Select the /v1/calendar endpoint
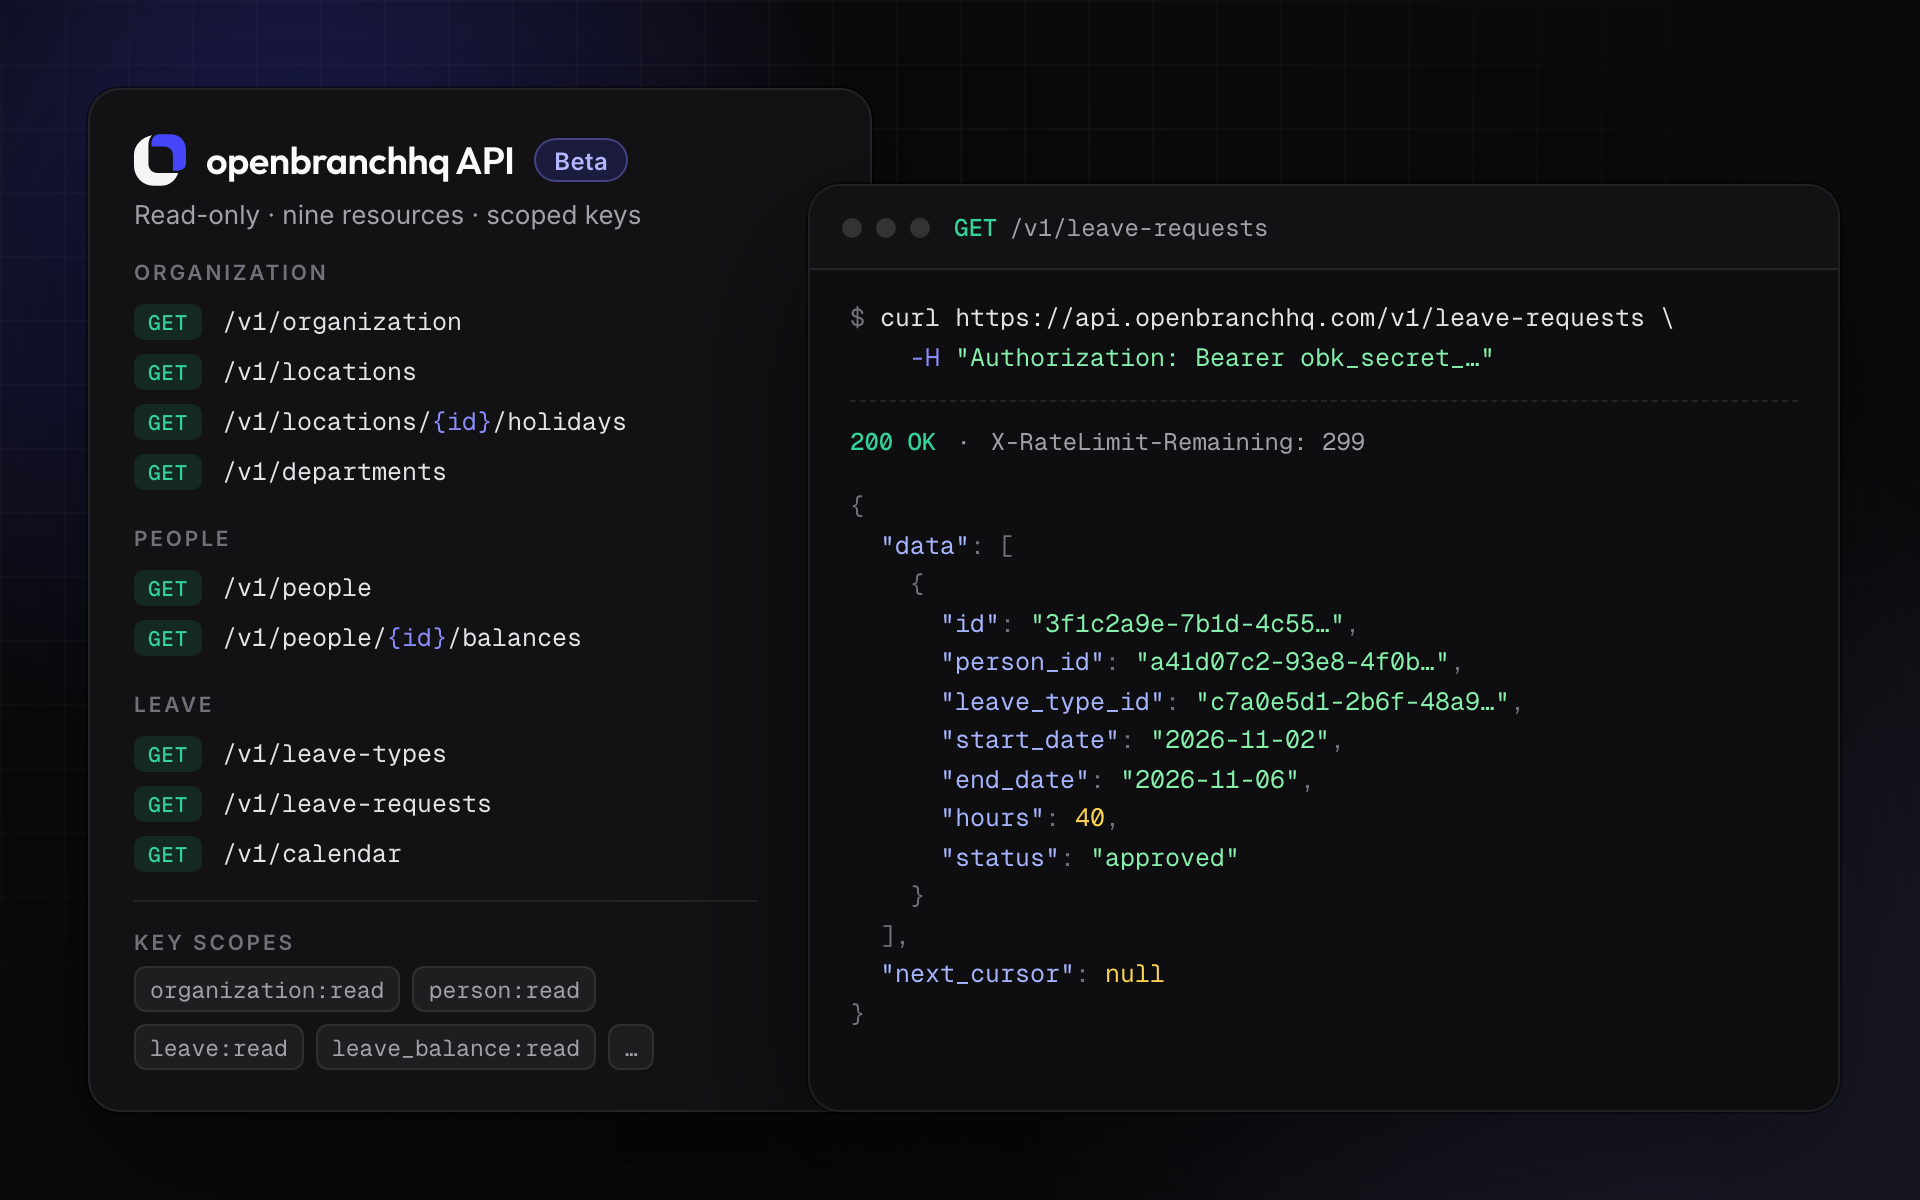 click(268, 854)
